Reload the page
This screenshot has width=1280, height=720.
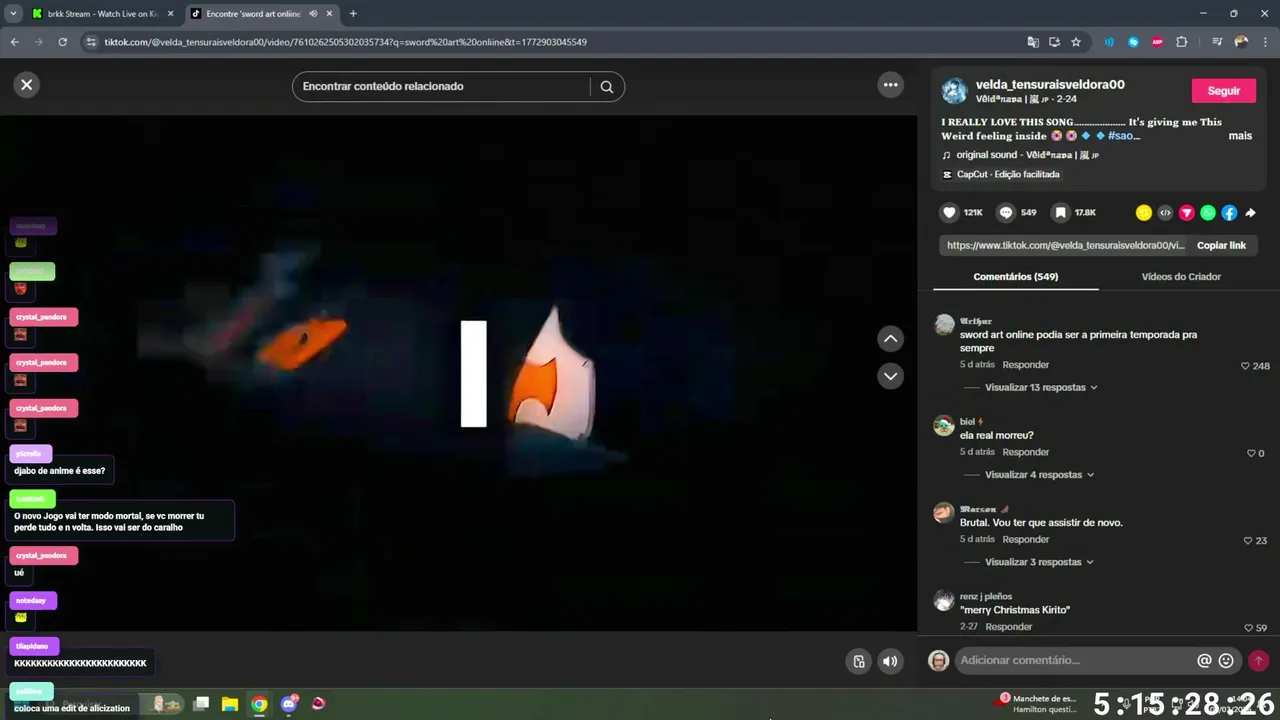pos(62,42)
